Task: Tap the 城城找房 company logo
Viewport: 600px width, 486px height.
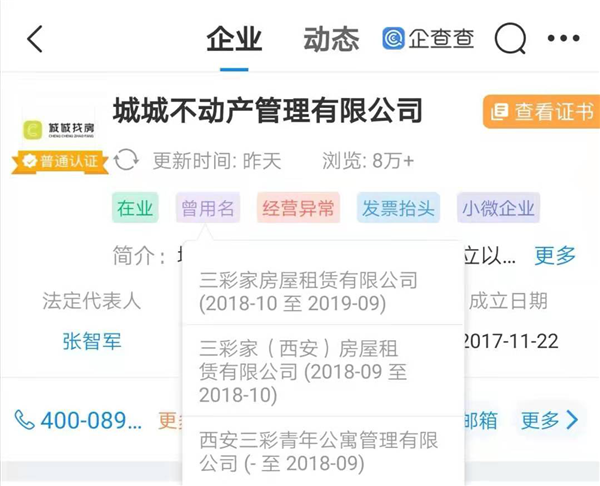Action: pos(59,129)
